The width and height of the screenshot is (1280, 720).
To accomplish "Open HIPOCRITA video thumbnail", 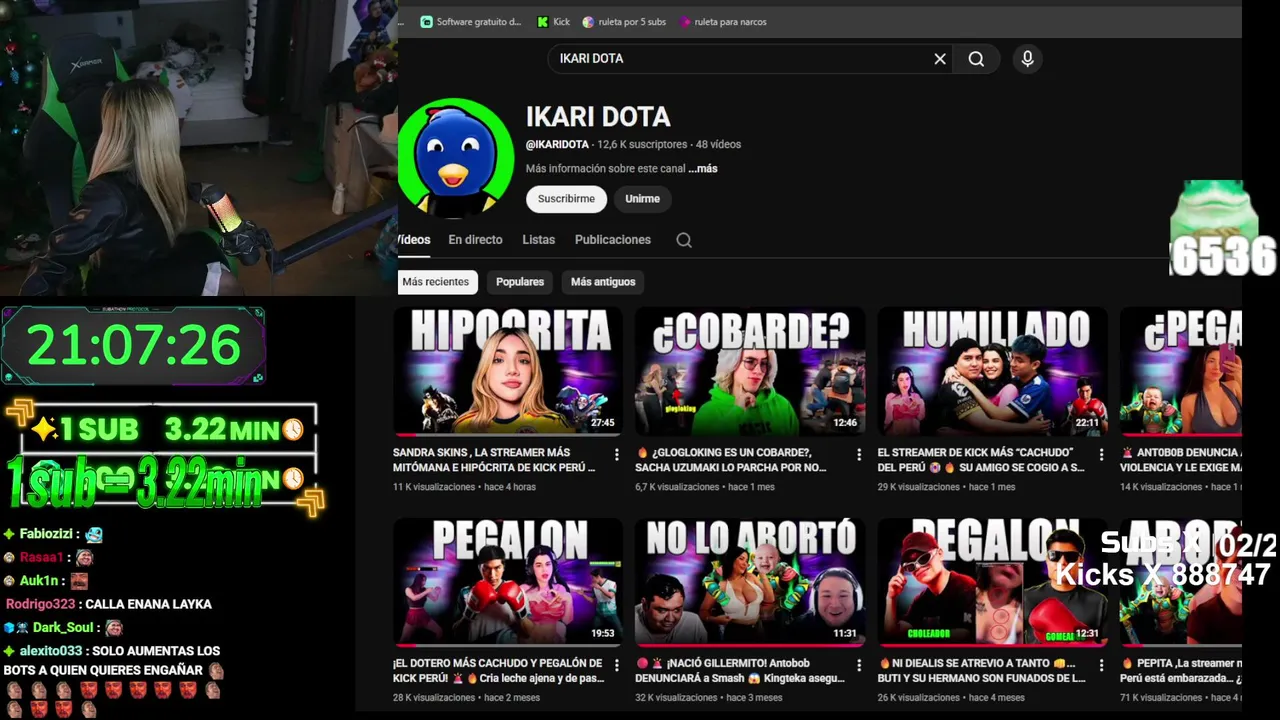I will [x=507, y=371].
